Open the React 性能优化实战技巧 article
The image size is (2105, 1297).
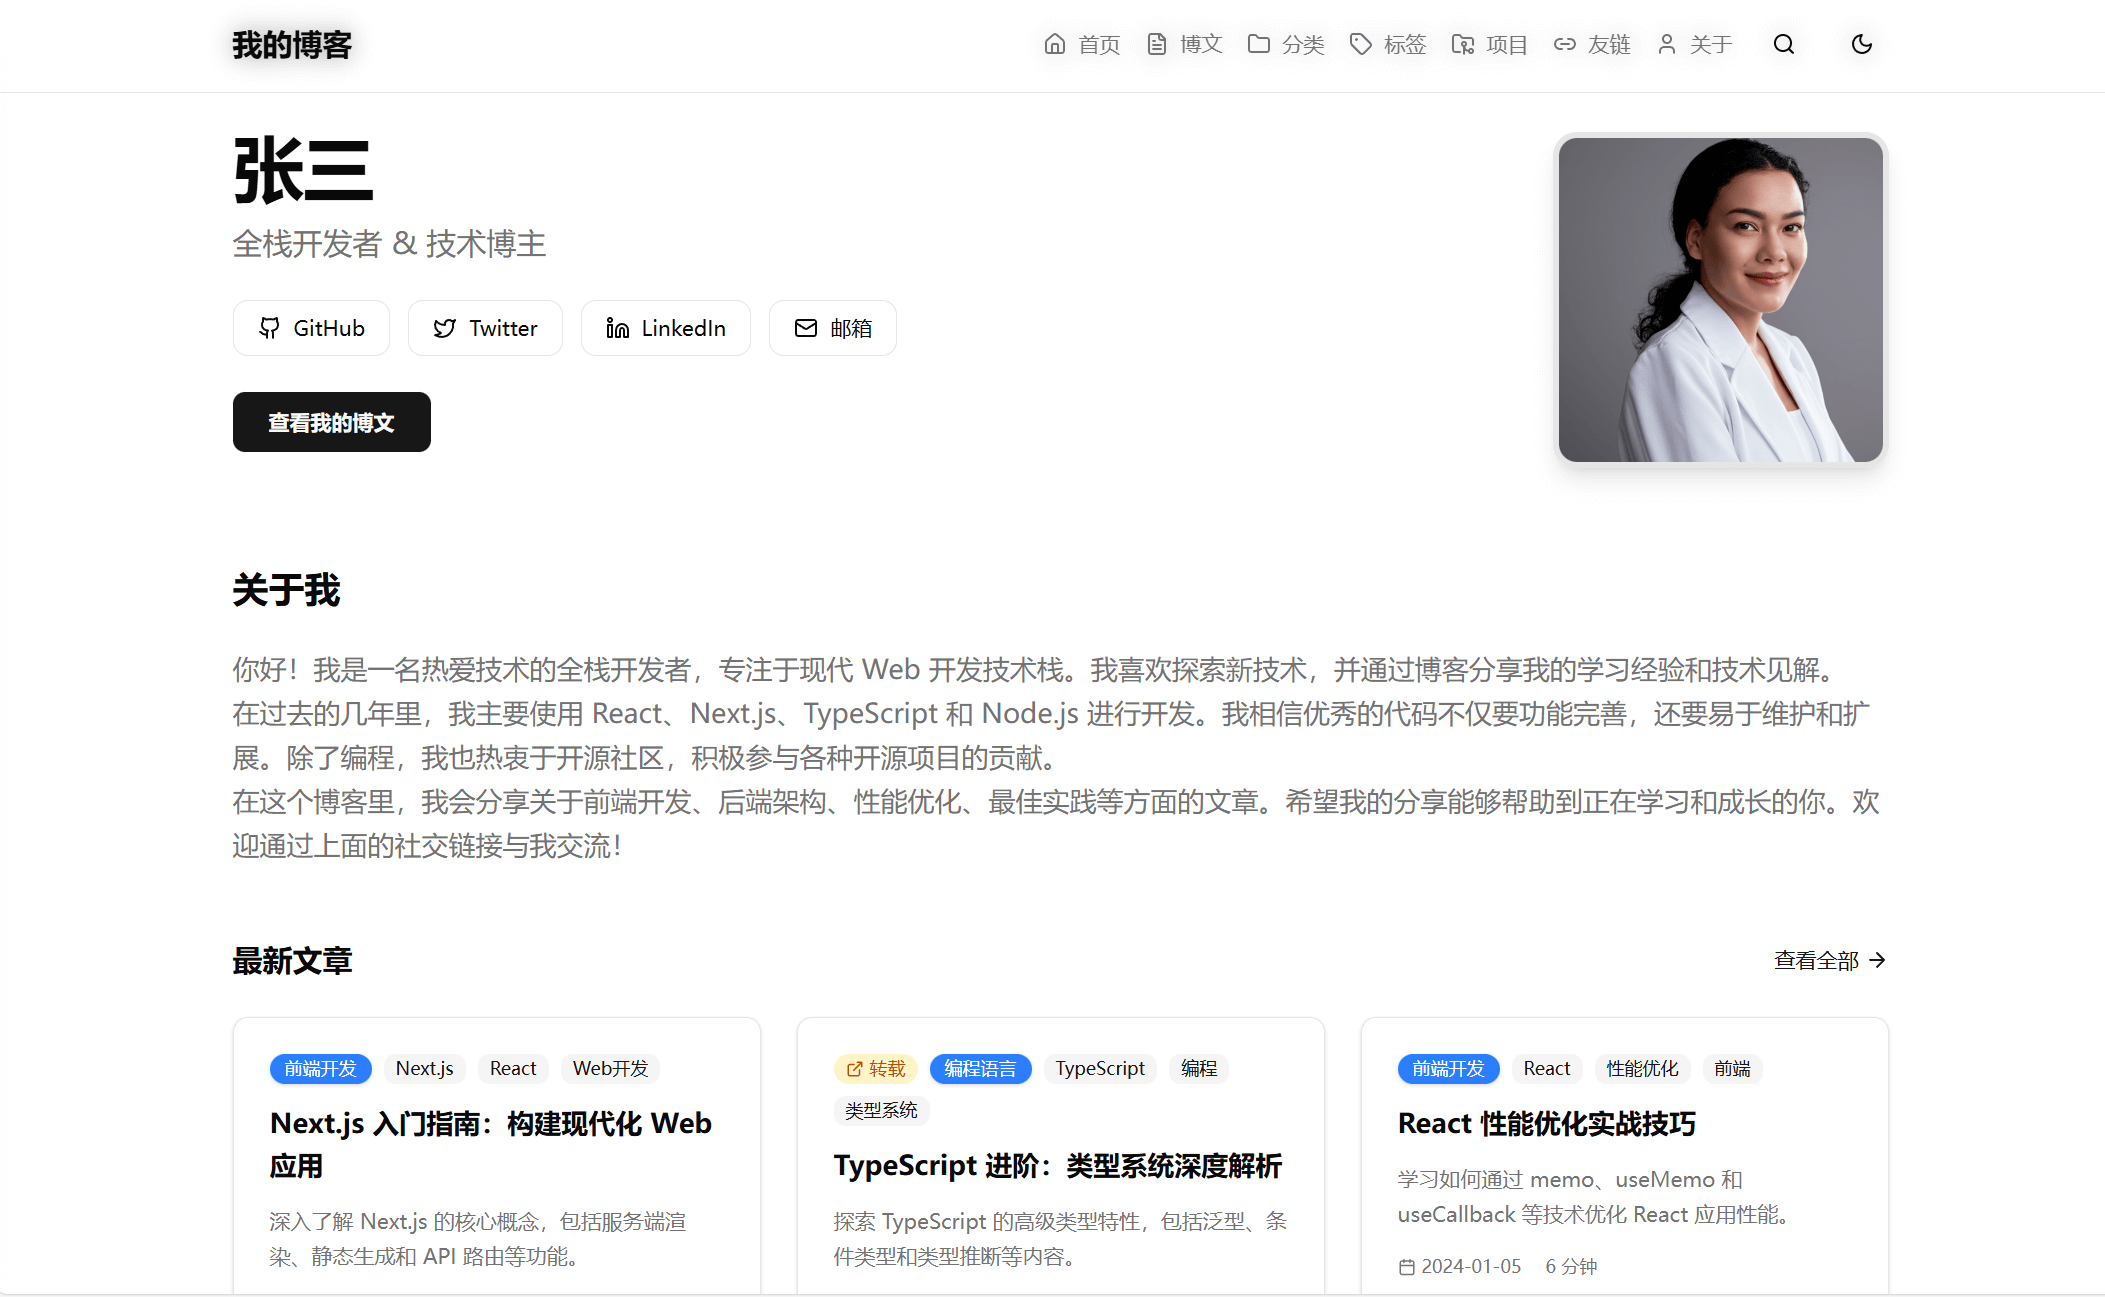[1546, 1123]
